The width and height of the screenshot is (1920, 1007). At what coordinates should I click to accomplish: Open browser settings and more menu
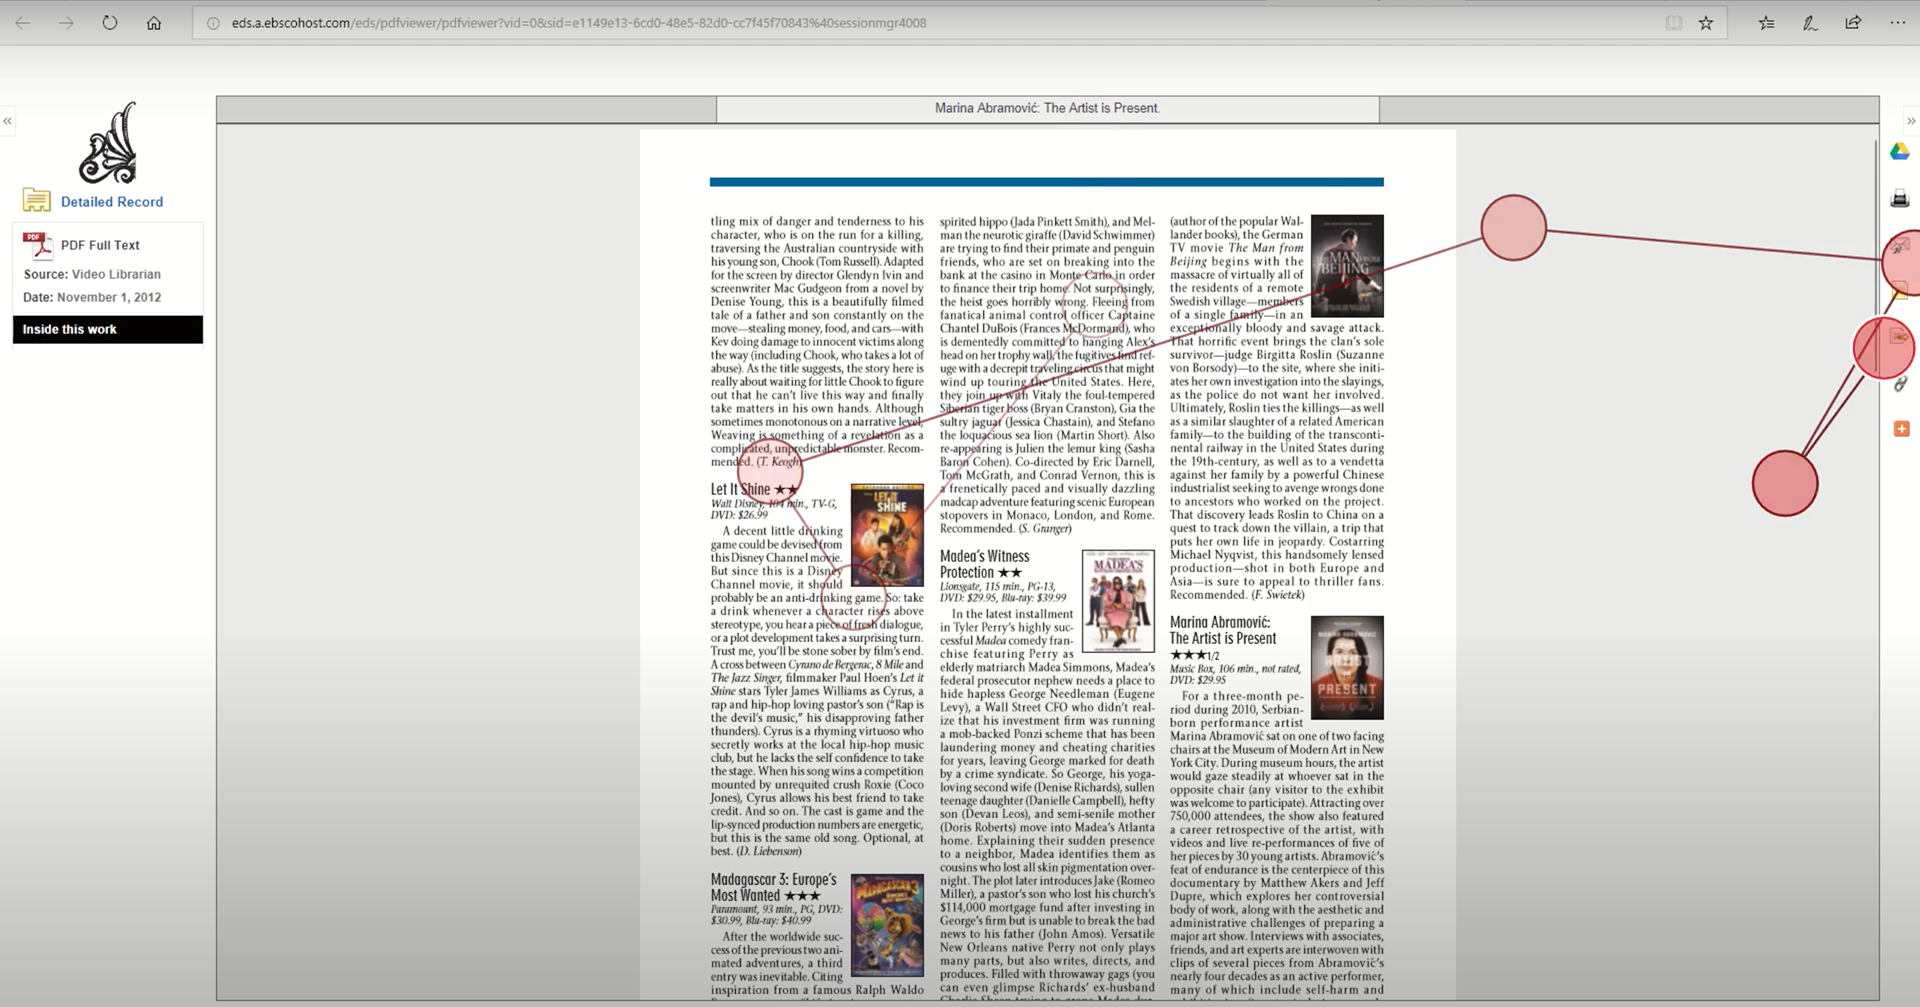point(1897,23)
